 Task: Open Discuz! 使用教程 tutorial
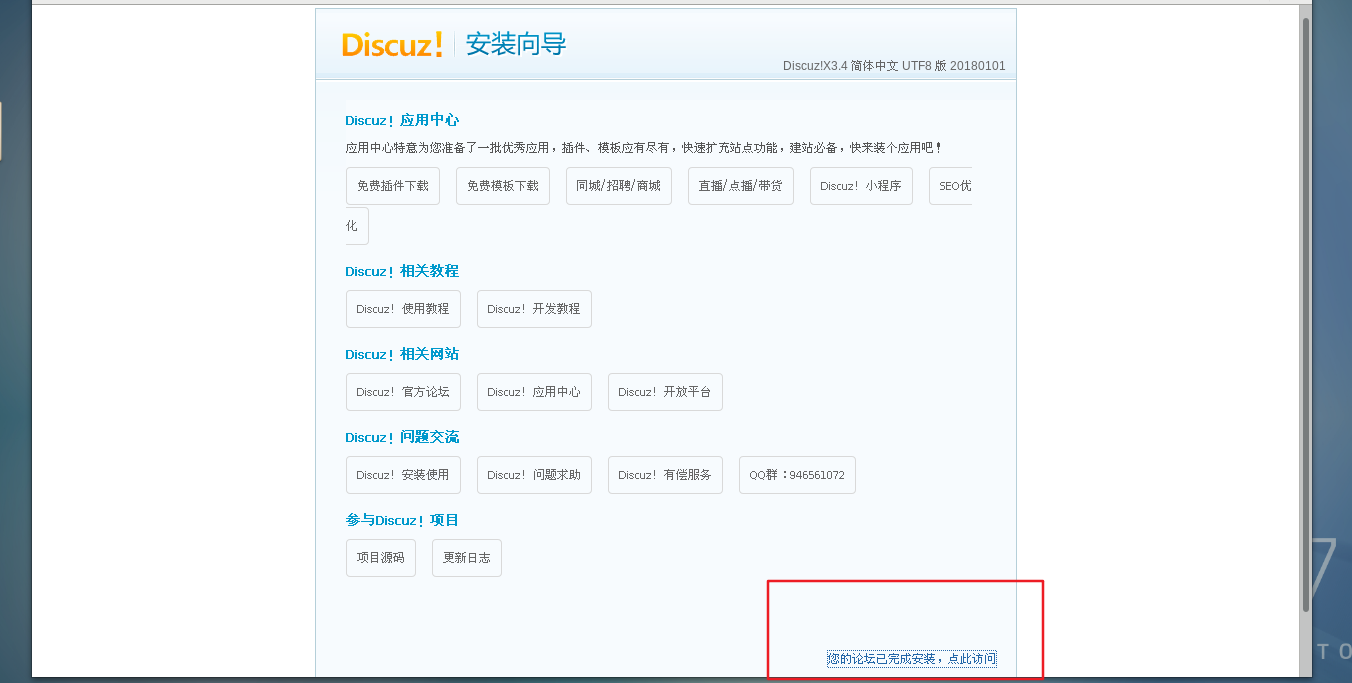pos(403,309)
